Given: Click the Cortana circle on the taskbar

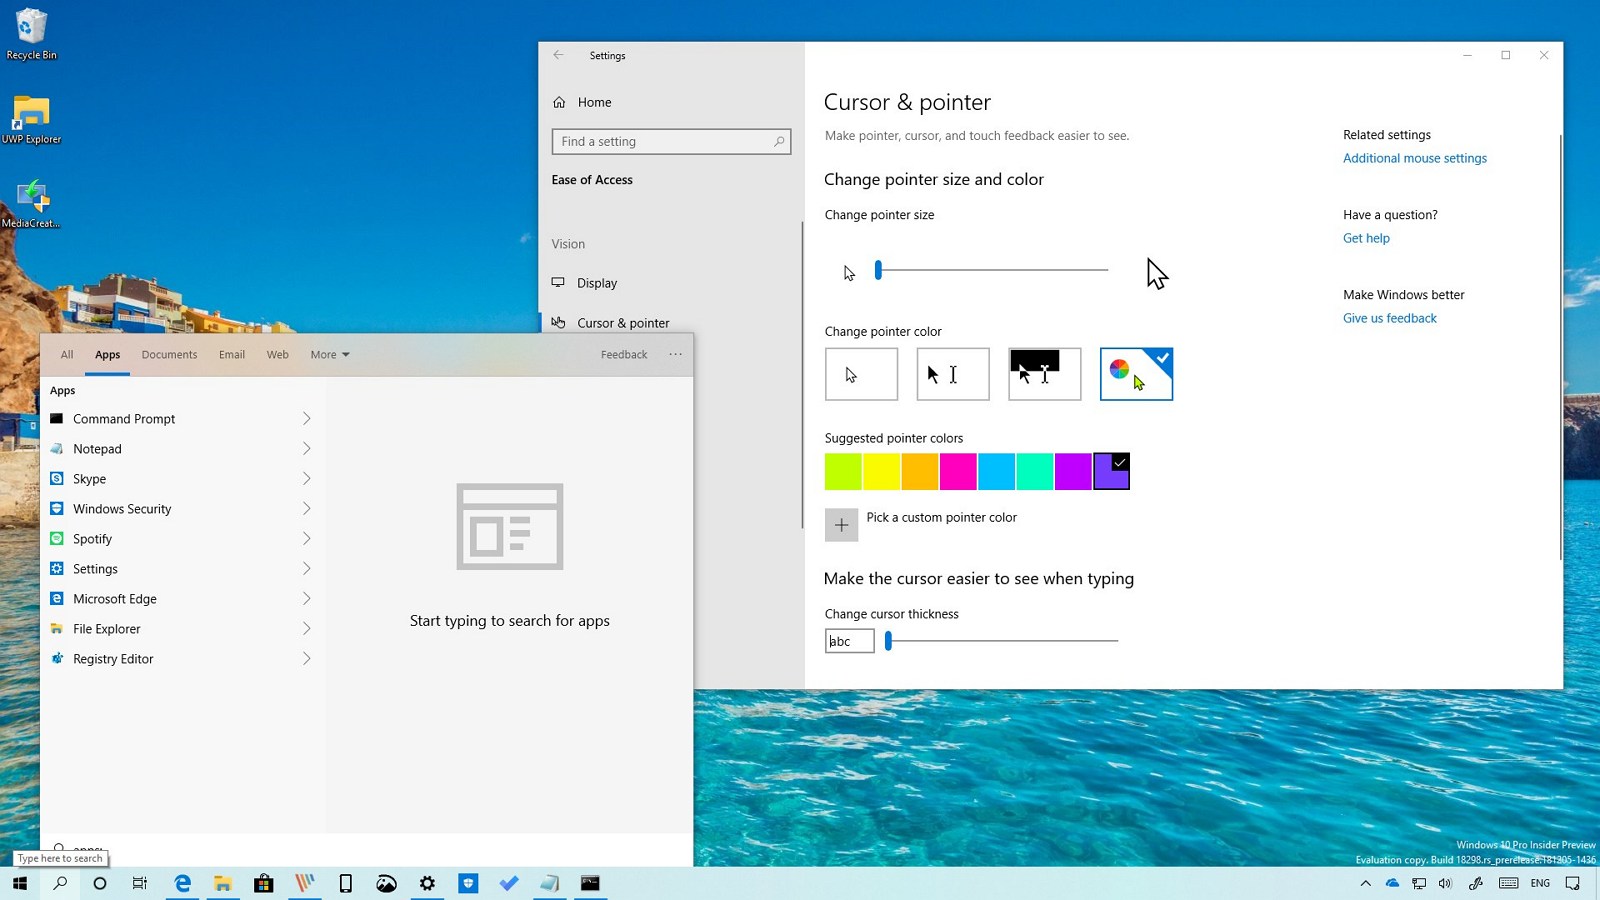Looking at the screenshot, I should [100, 883].
